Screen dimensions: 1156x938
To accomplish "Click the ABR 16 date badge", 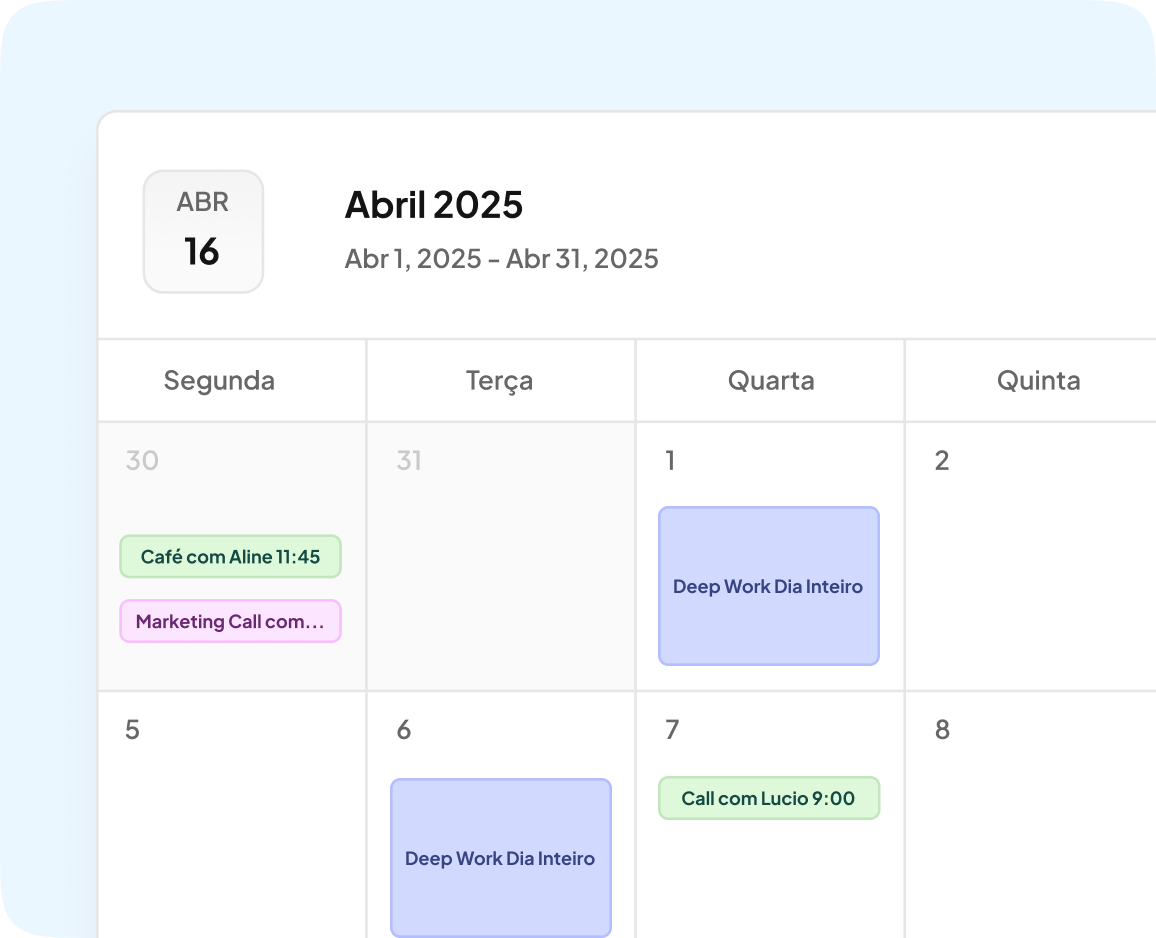I will (x=203, y=231).
